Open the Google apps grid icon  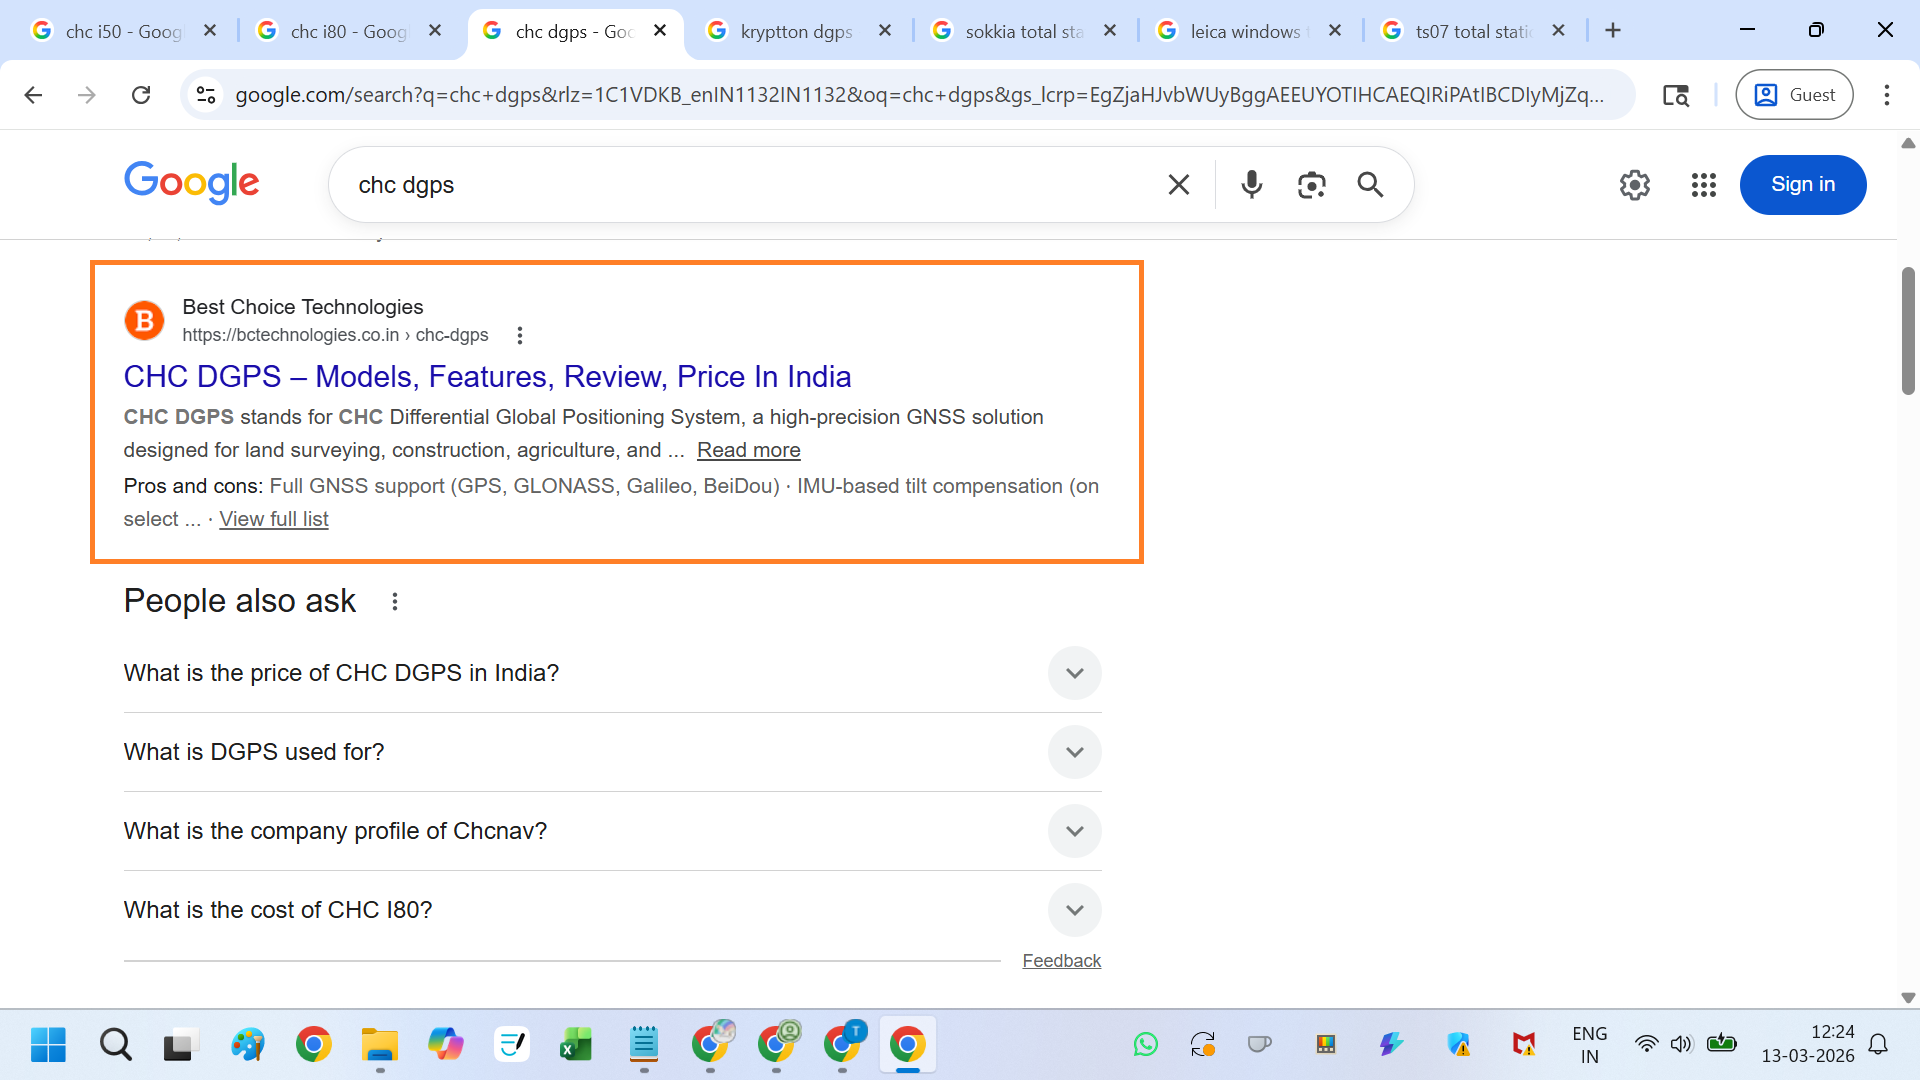[x=1703, y=185]
